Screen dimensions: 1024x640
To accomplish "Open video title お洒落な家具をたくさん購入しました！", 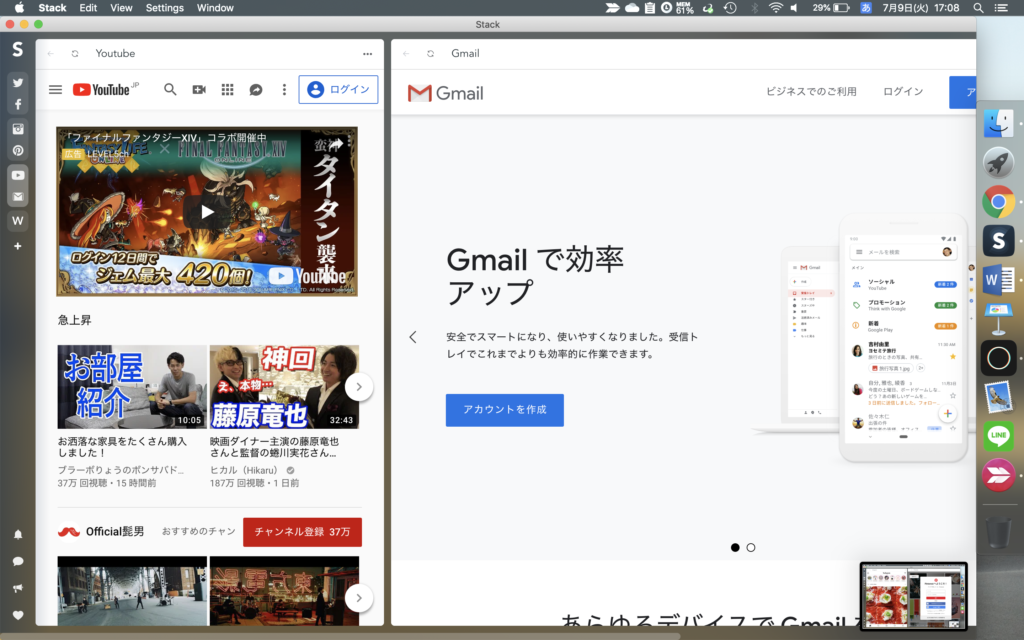I will pyautogui.click(x=122, y=447).
